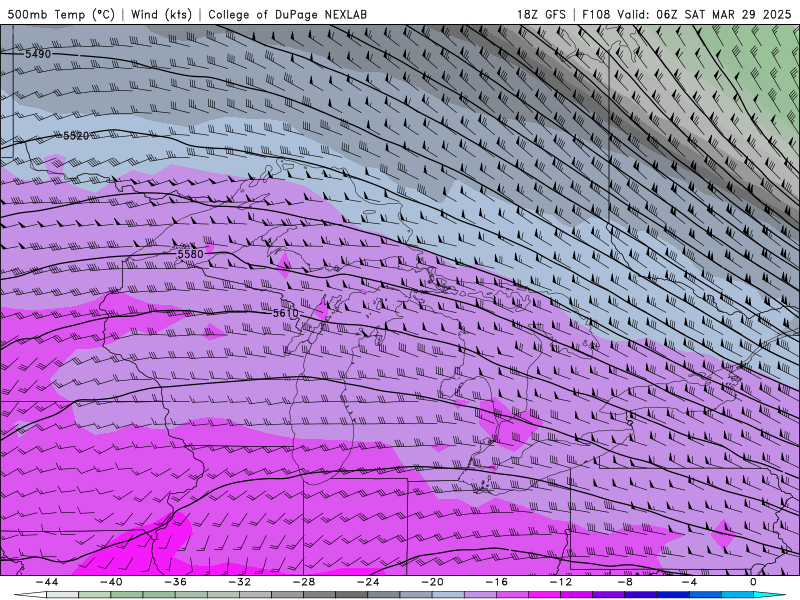This screenshot has height=600, width=800.
Task: Click the -36 colorbar tick label
Action: point(175,582)
